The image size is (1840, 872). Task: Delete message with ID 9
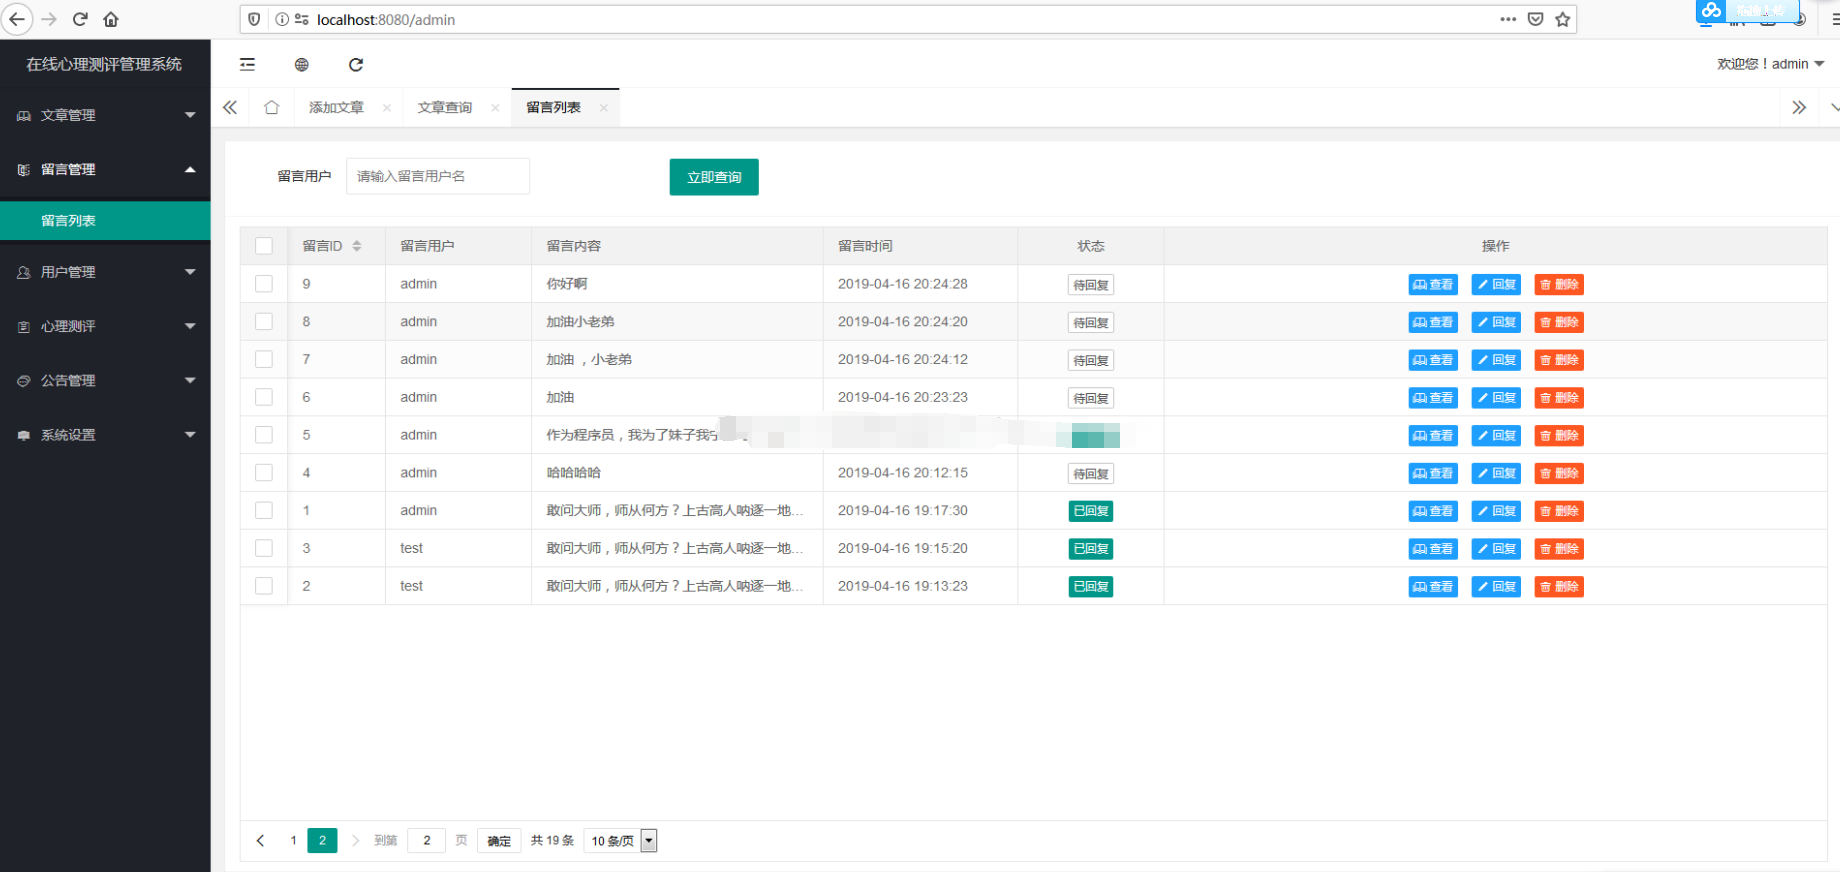pyautogui.click(x=1559, y=285)
